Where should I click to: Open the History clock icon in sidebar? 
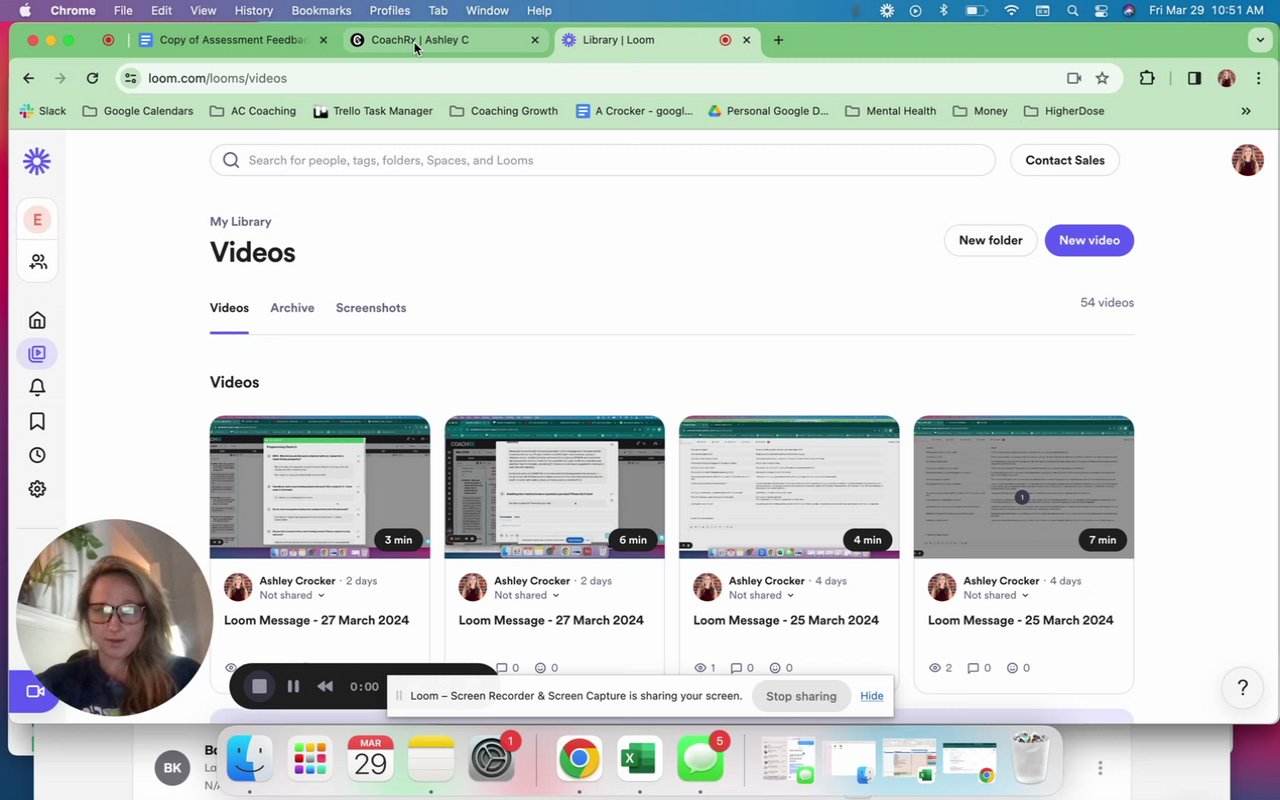pos(37,455)
